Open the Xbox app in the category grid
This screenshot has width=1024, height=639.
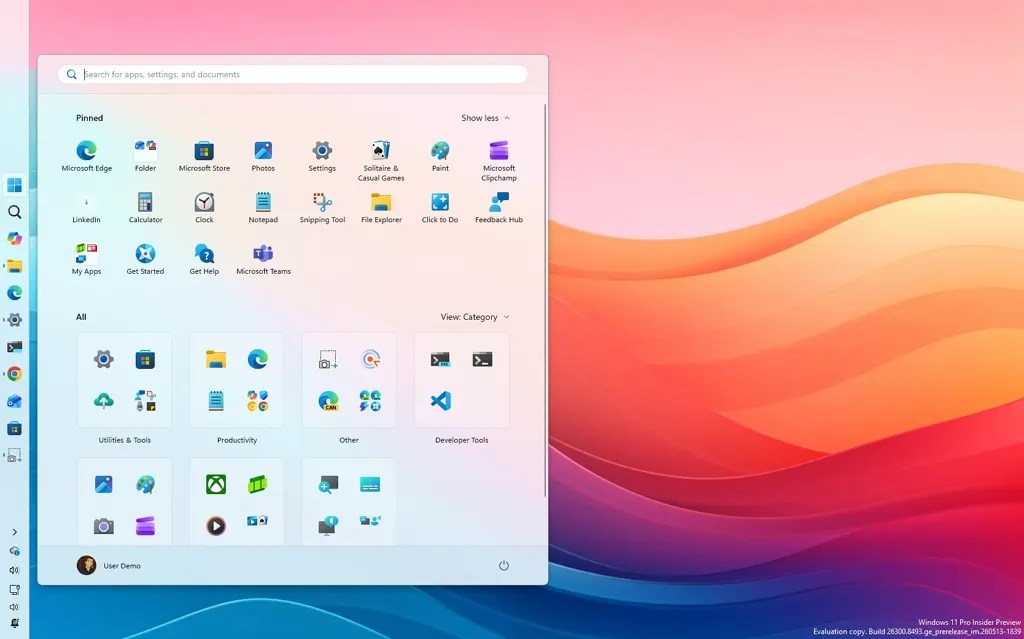coord(216,484)
